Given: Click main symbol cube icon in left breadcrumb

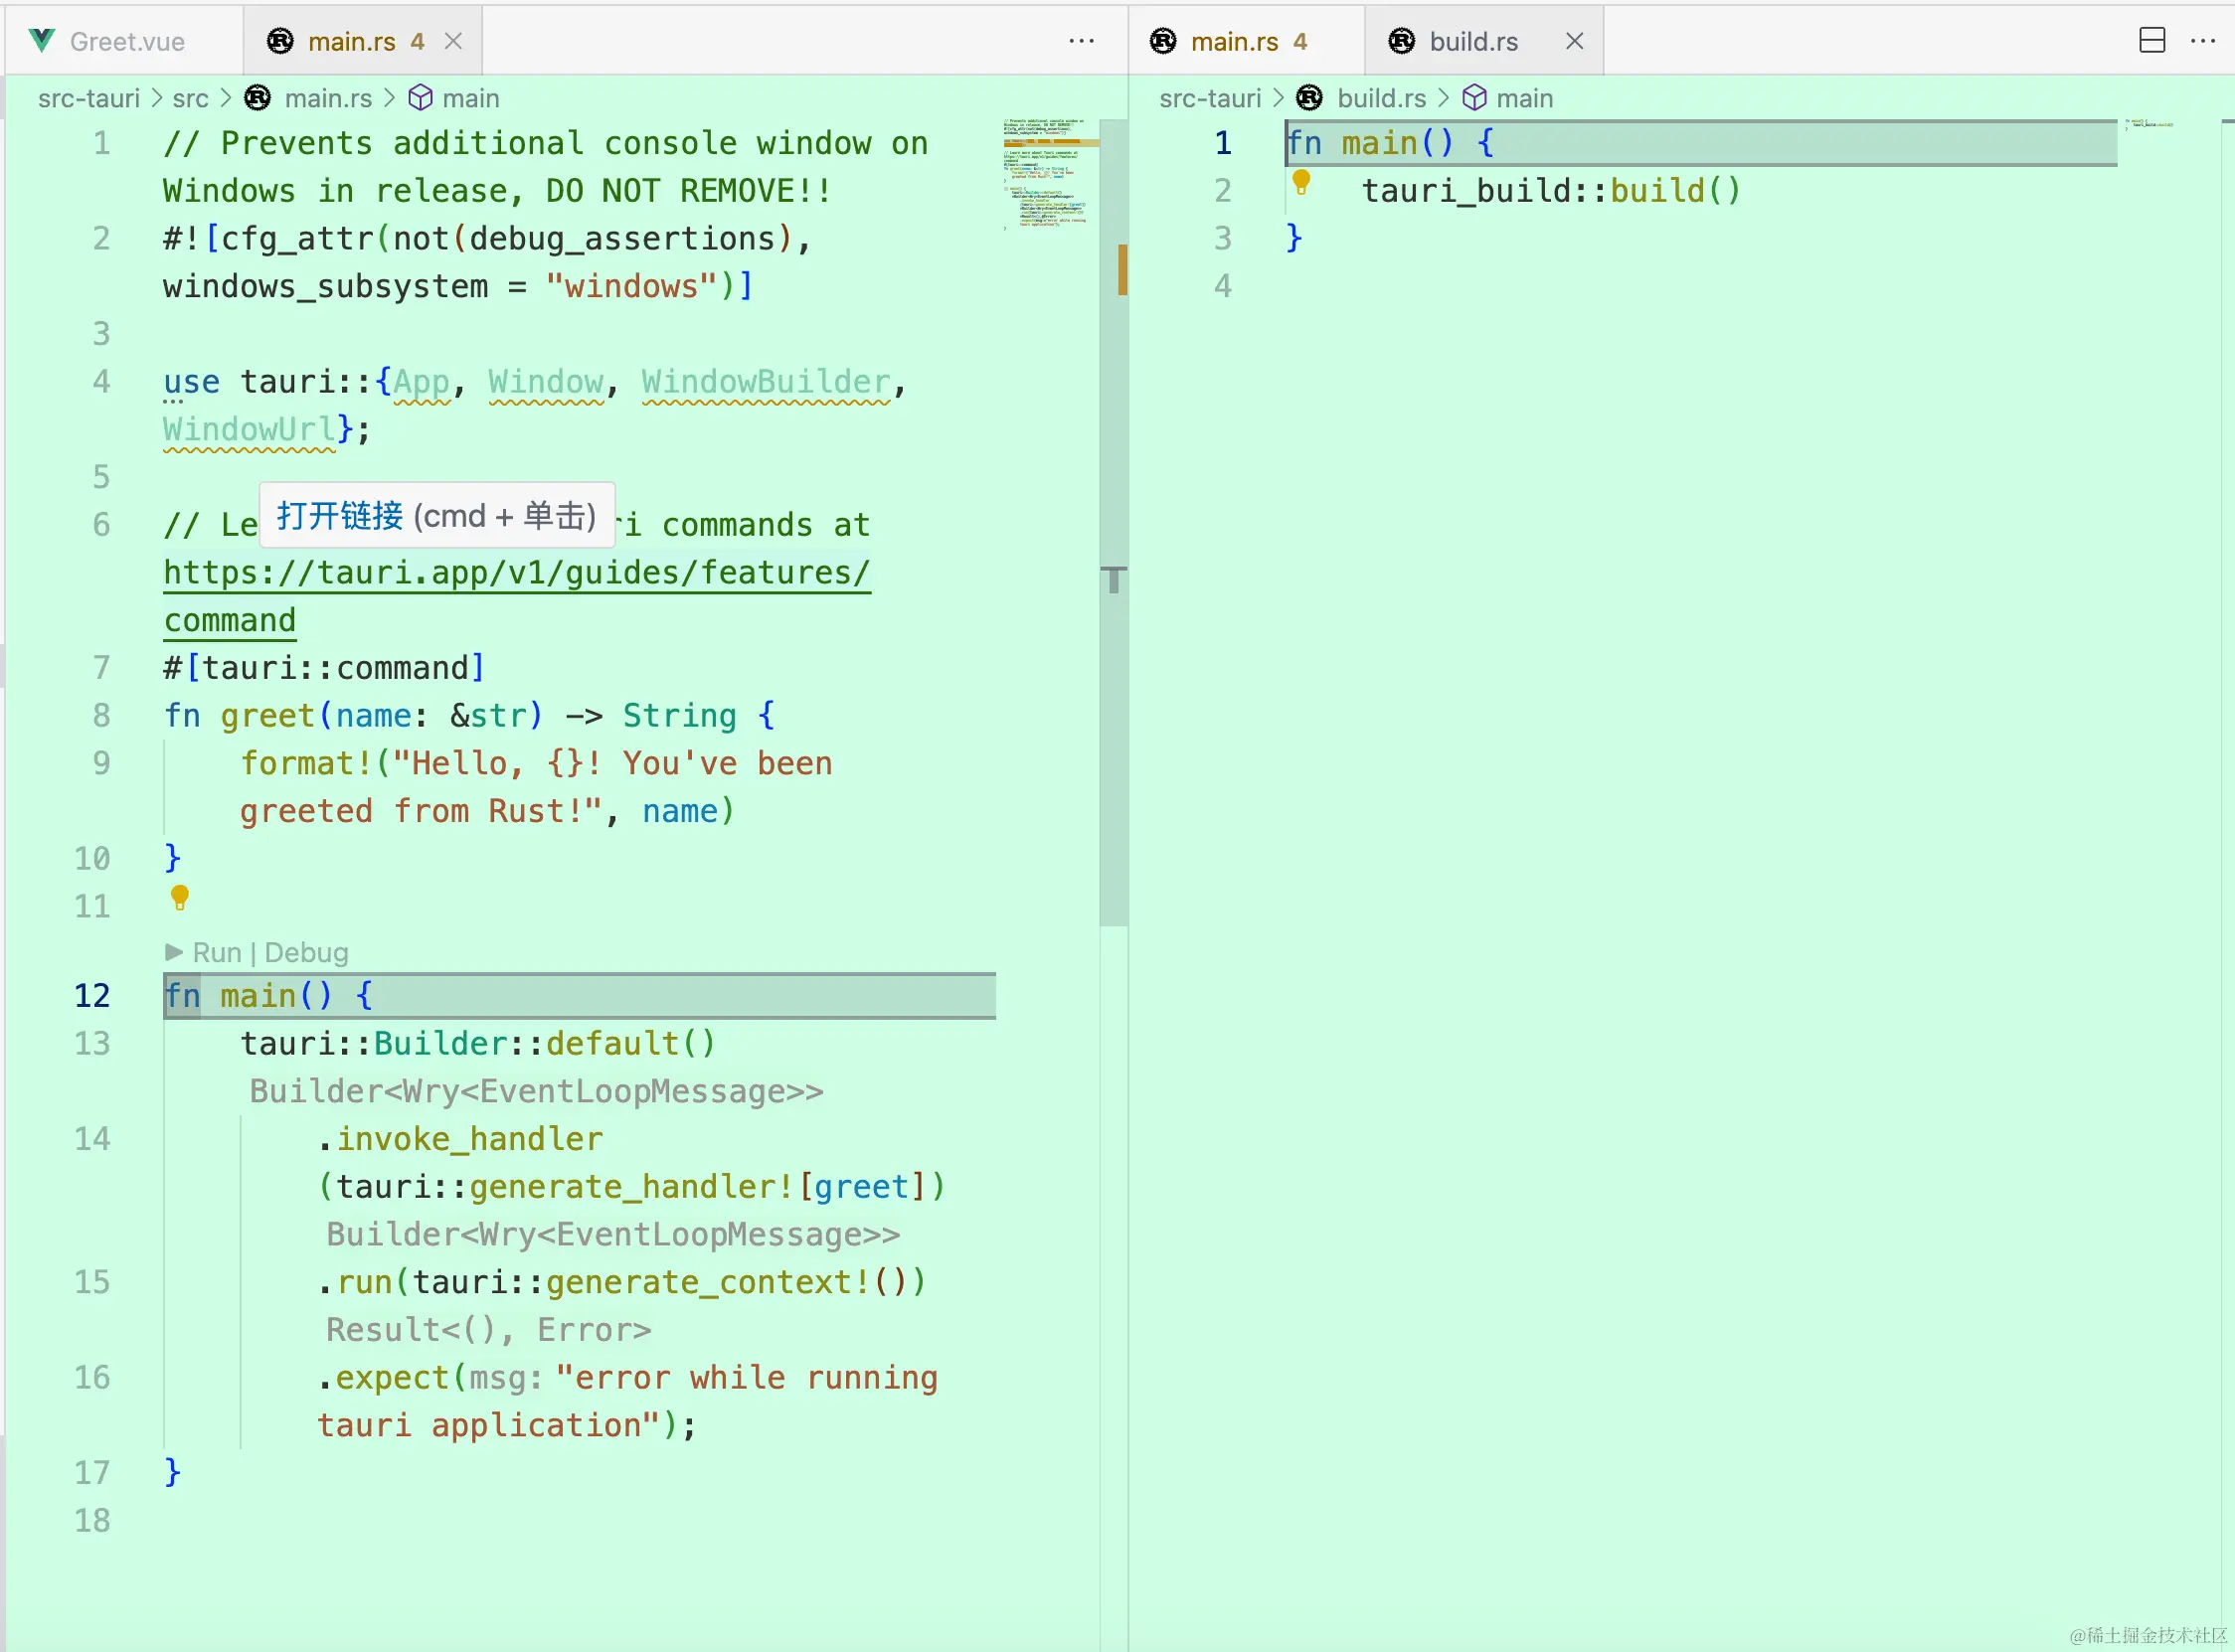Looking at the screenshot, I should click(421, 98).
